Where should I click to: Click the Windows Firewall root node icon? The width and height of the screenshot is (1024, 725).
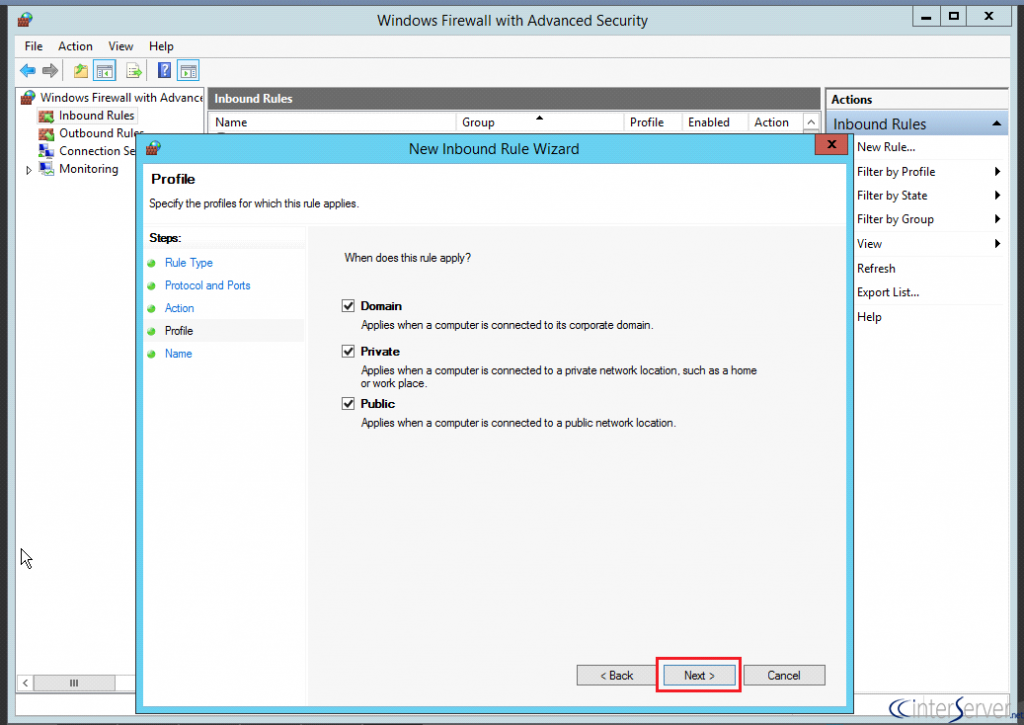(x=27, y=98)
